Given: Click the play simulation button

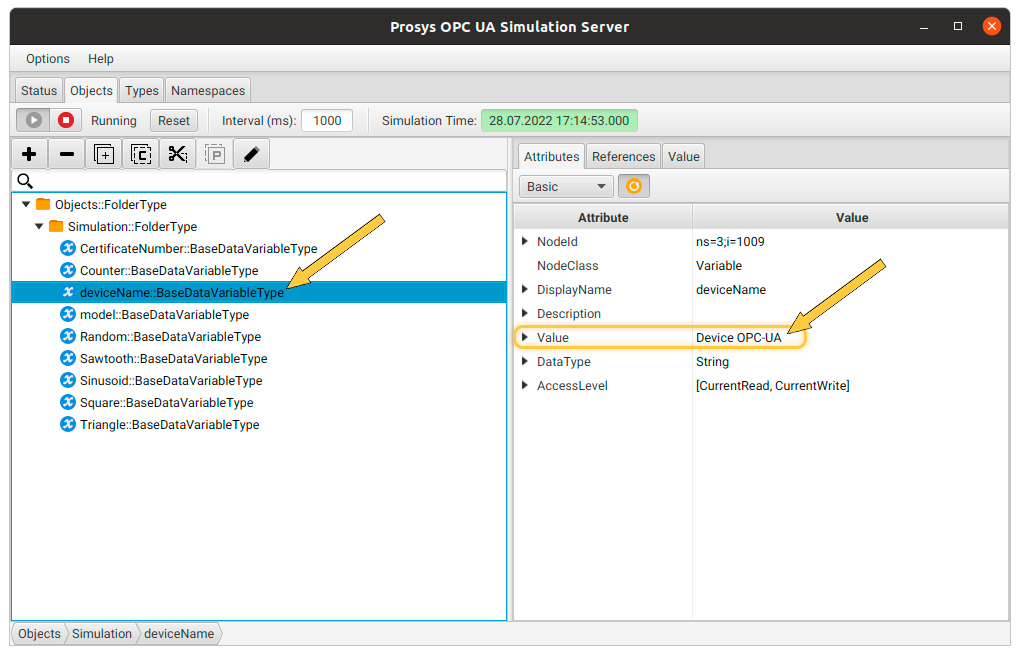Looking at the screenshot, I should [x=33, y=120].
